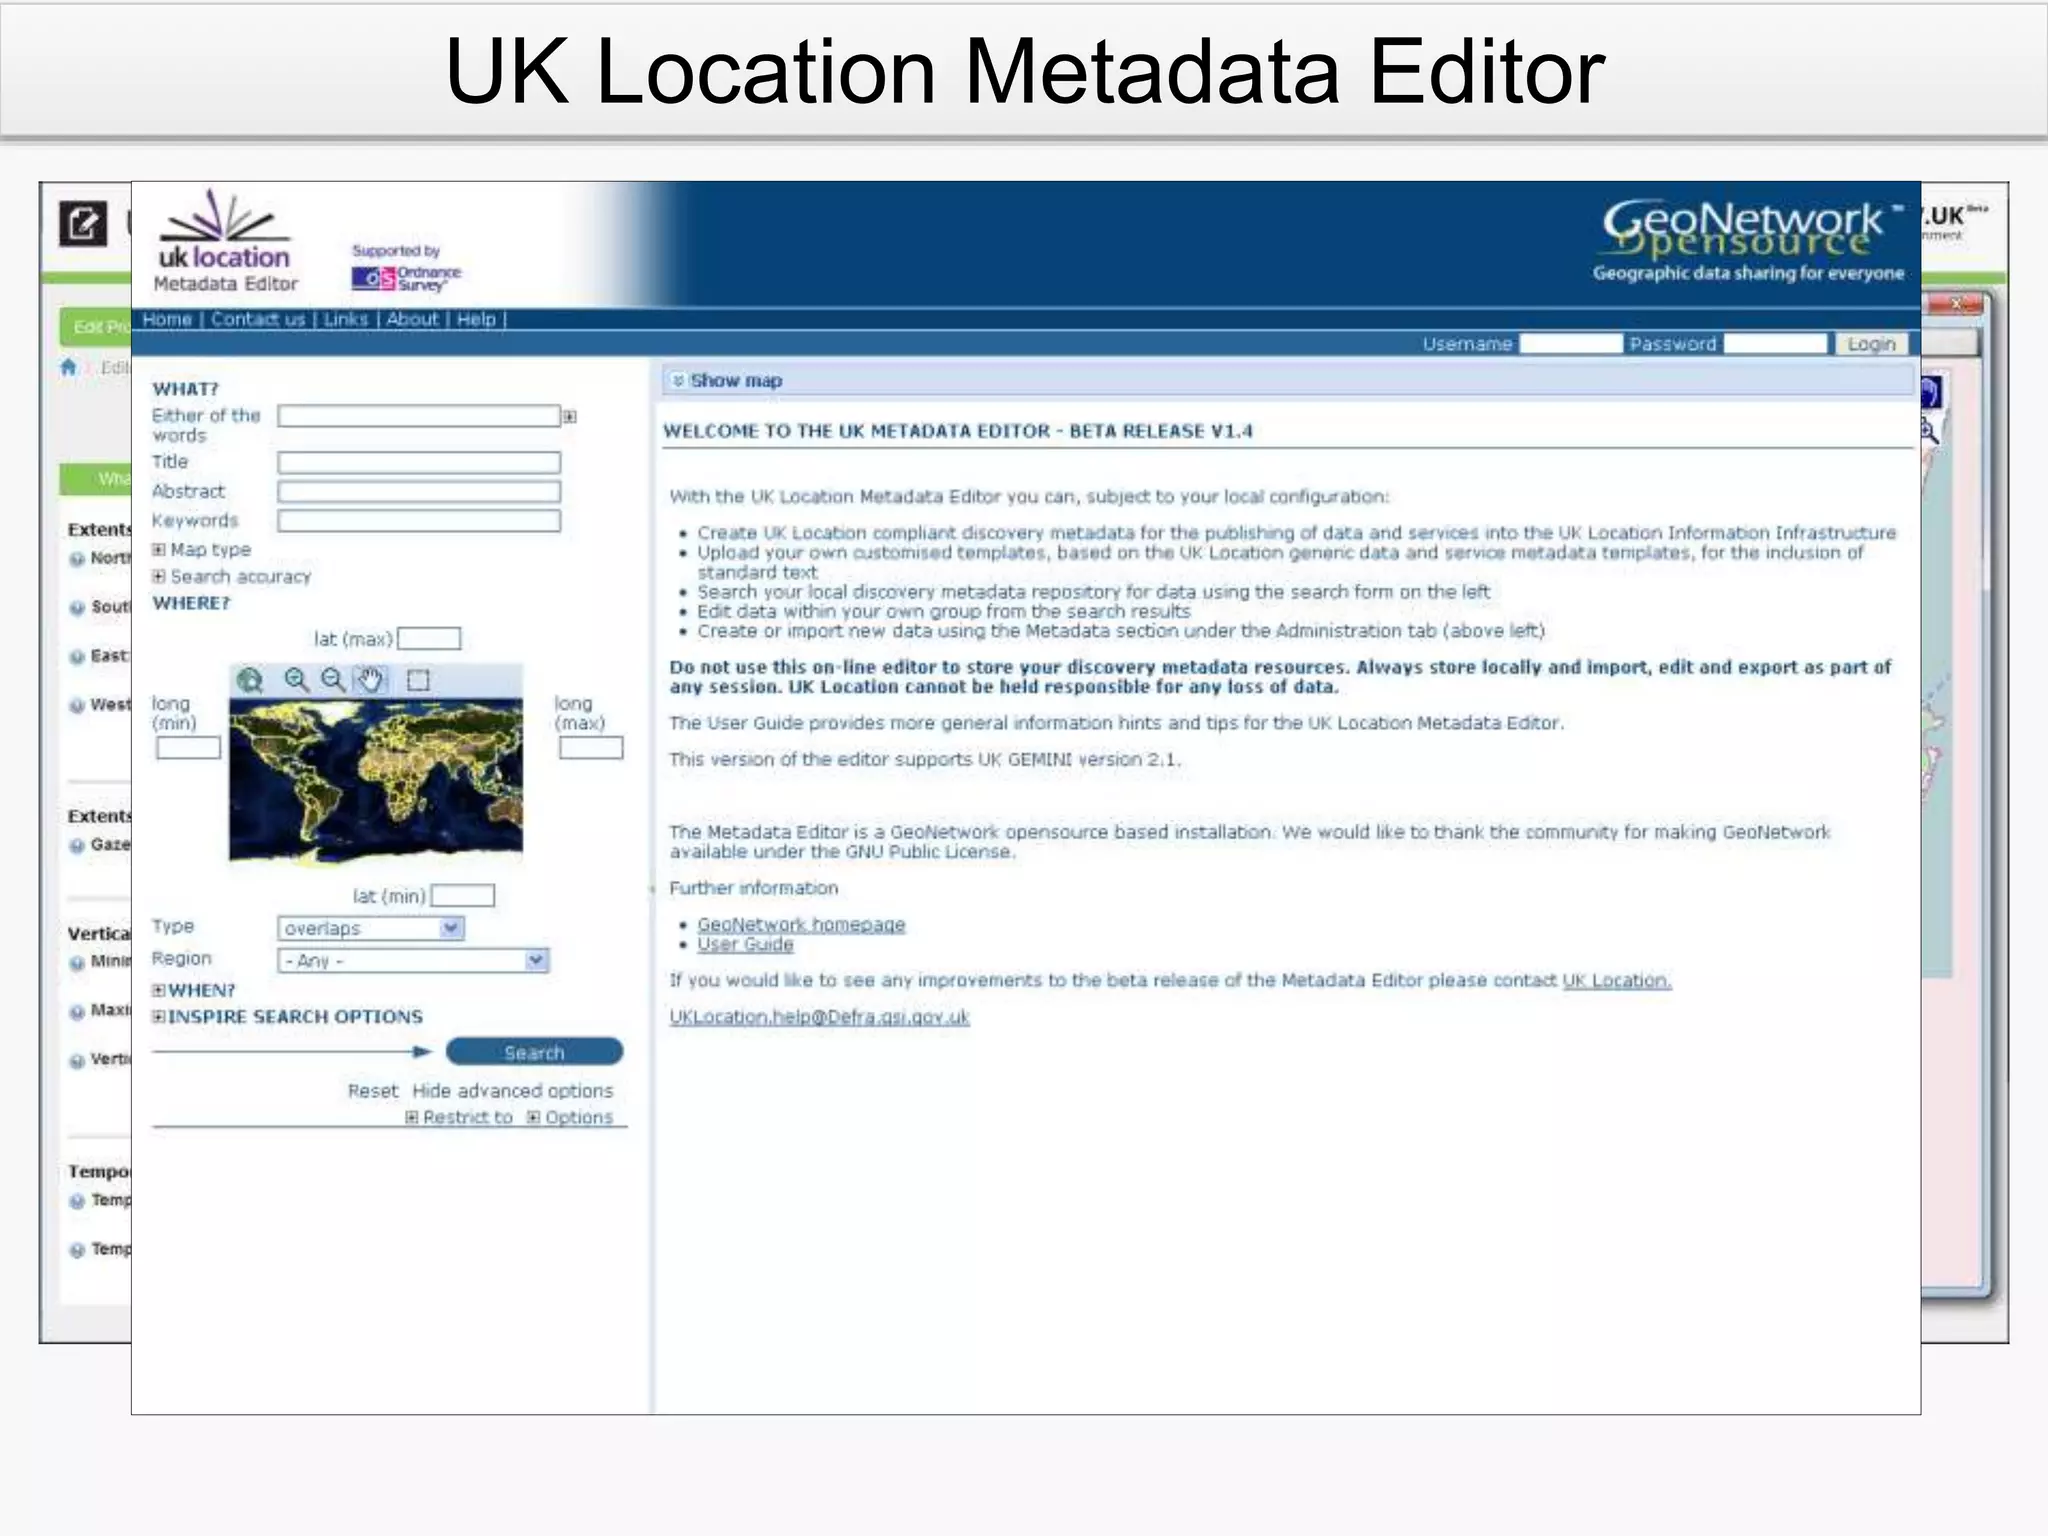
Task: Open the Home menu item
Action: [x=167, y=319]
